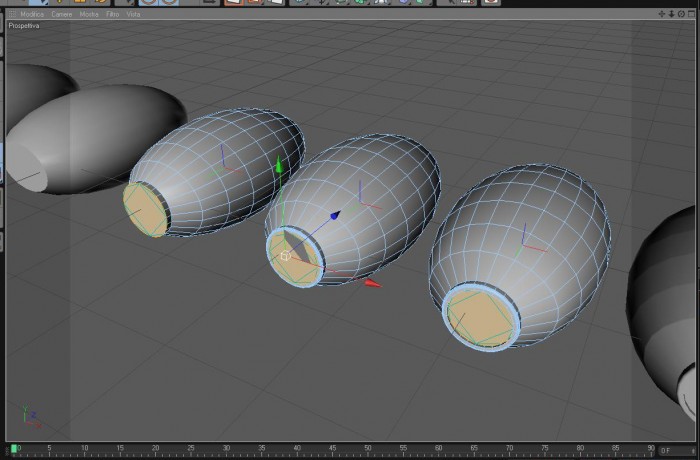Open the Modifica viewport menu
The image size is (700, 460).
coord(32,14)
